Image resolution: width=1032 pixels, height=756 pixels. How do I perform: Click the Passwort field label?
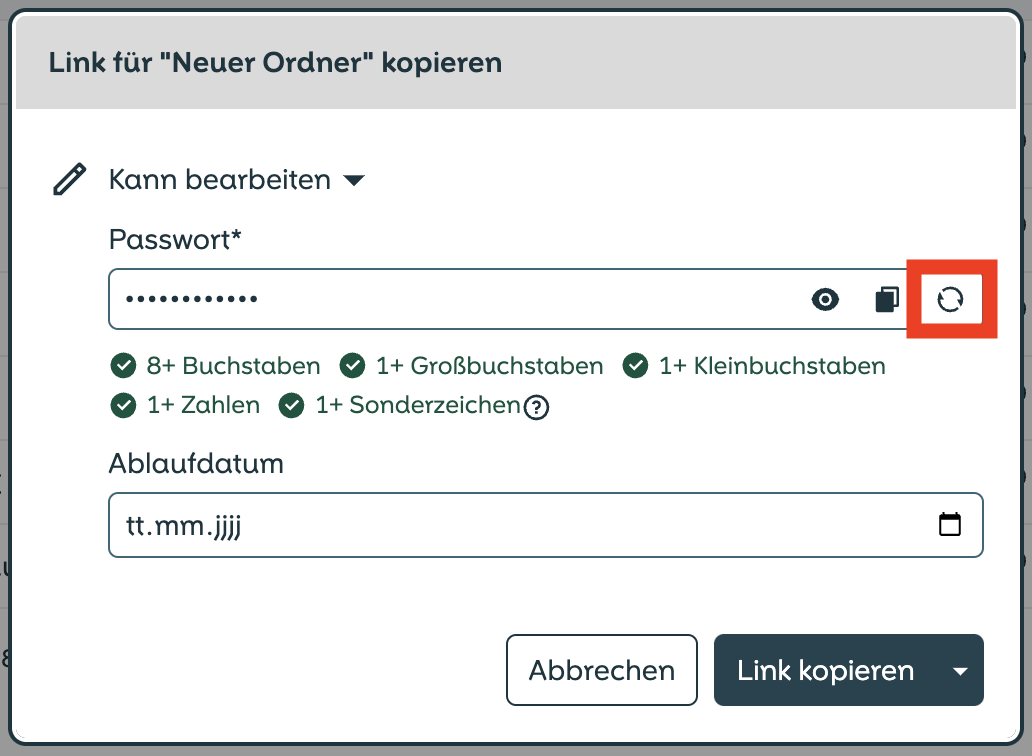(x=175, y=239)
